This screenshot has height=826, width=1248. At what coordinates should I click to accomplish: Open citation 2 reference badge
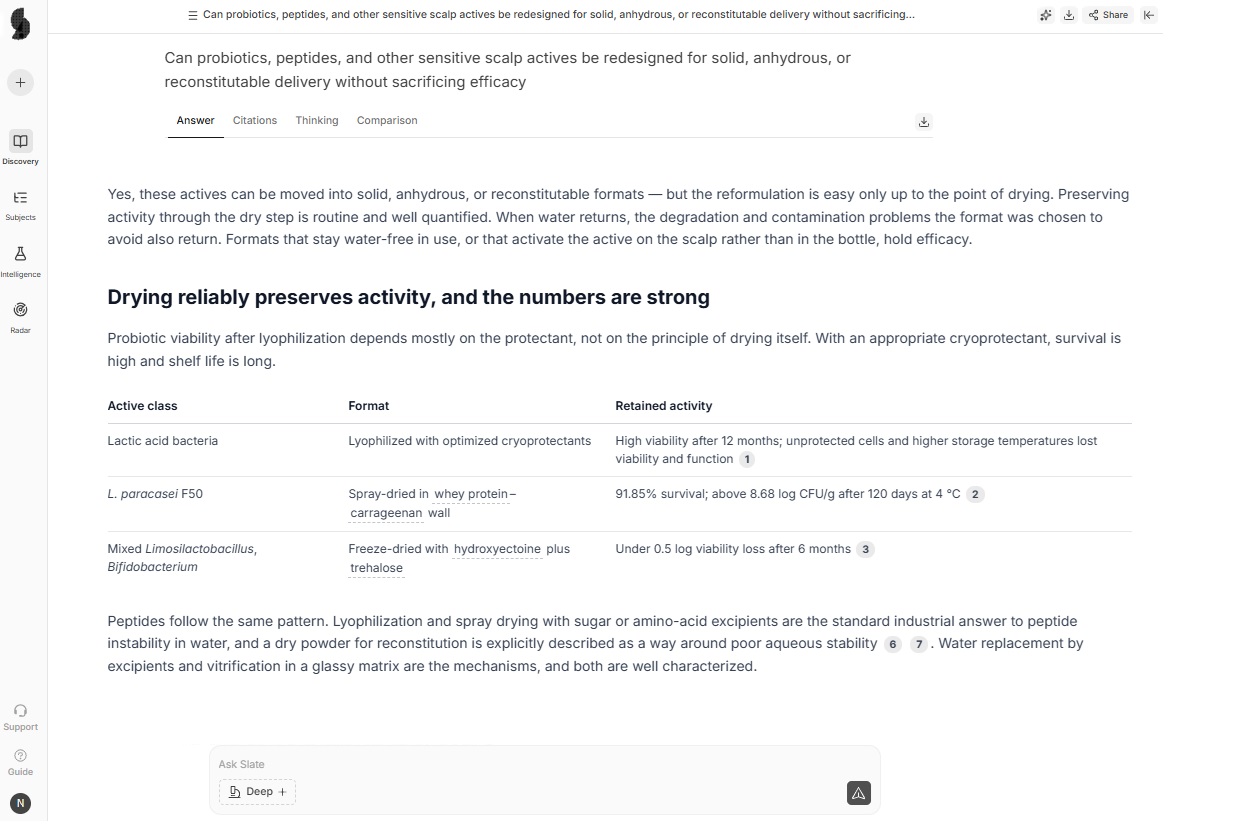pyautogui.click(x=975, y=494)
